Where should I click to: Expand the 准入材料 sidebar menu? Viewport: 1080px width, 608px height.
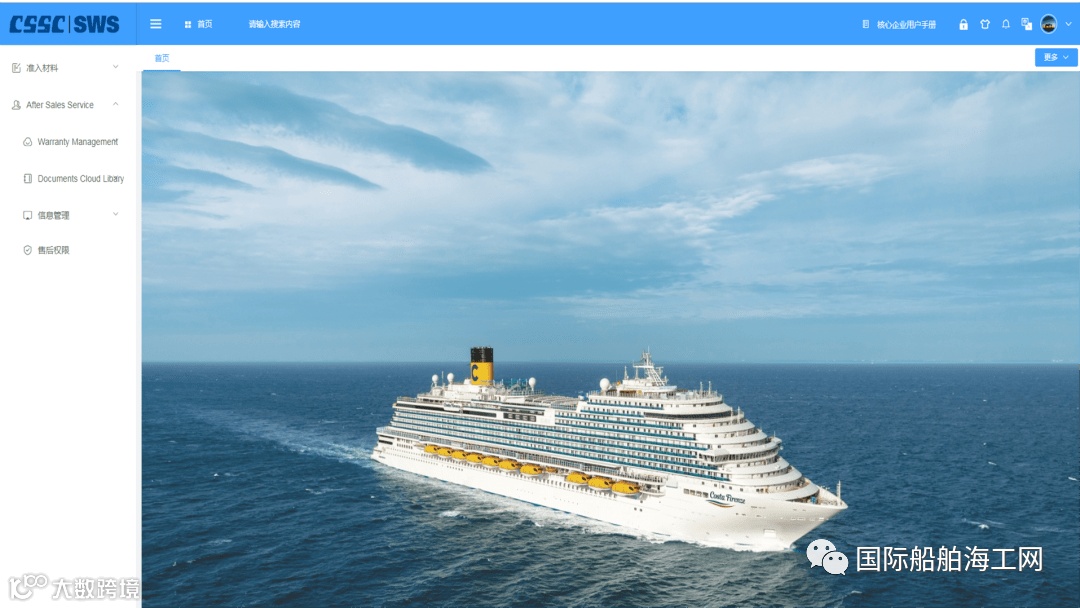pyautogui.click(x=65, y=67)
